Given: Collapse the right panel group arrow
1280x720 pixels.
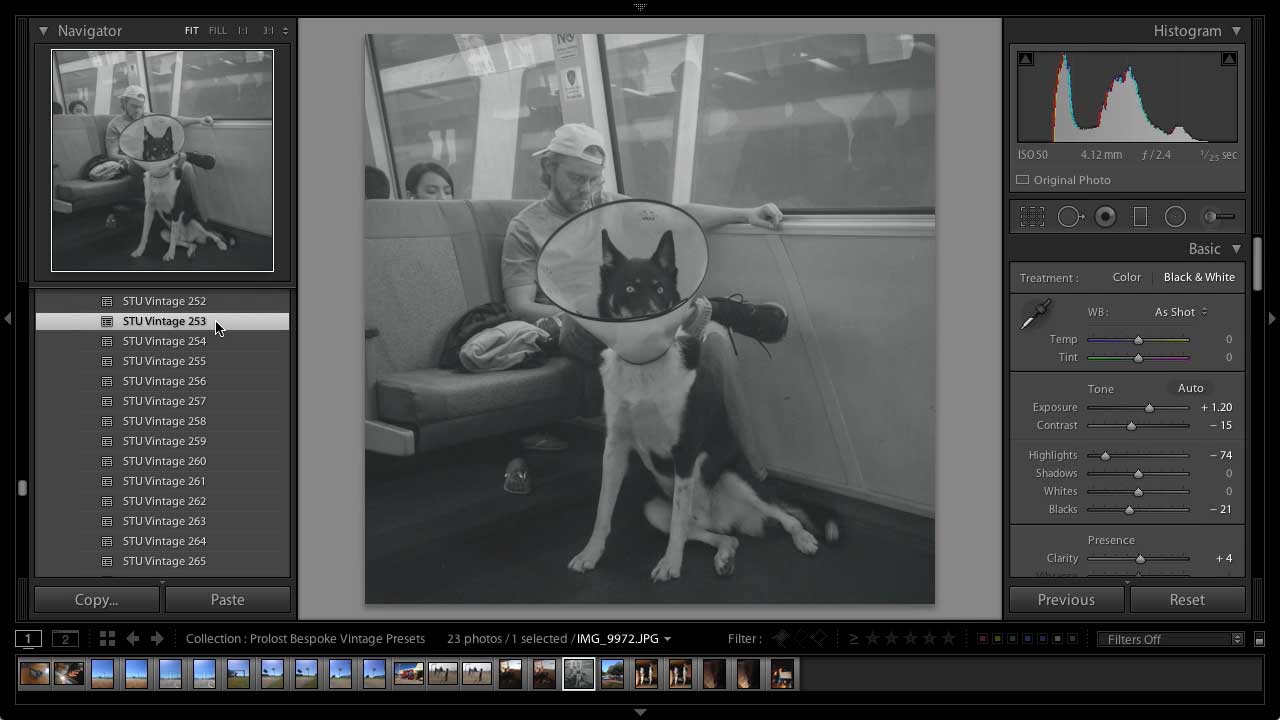Looking at the screenshot, I should tap(1272, 319).
